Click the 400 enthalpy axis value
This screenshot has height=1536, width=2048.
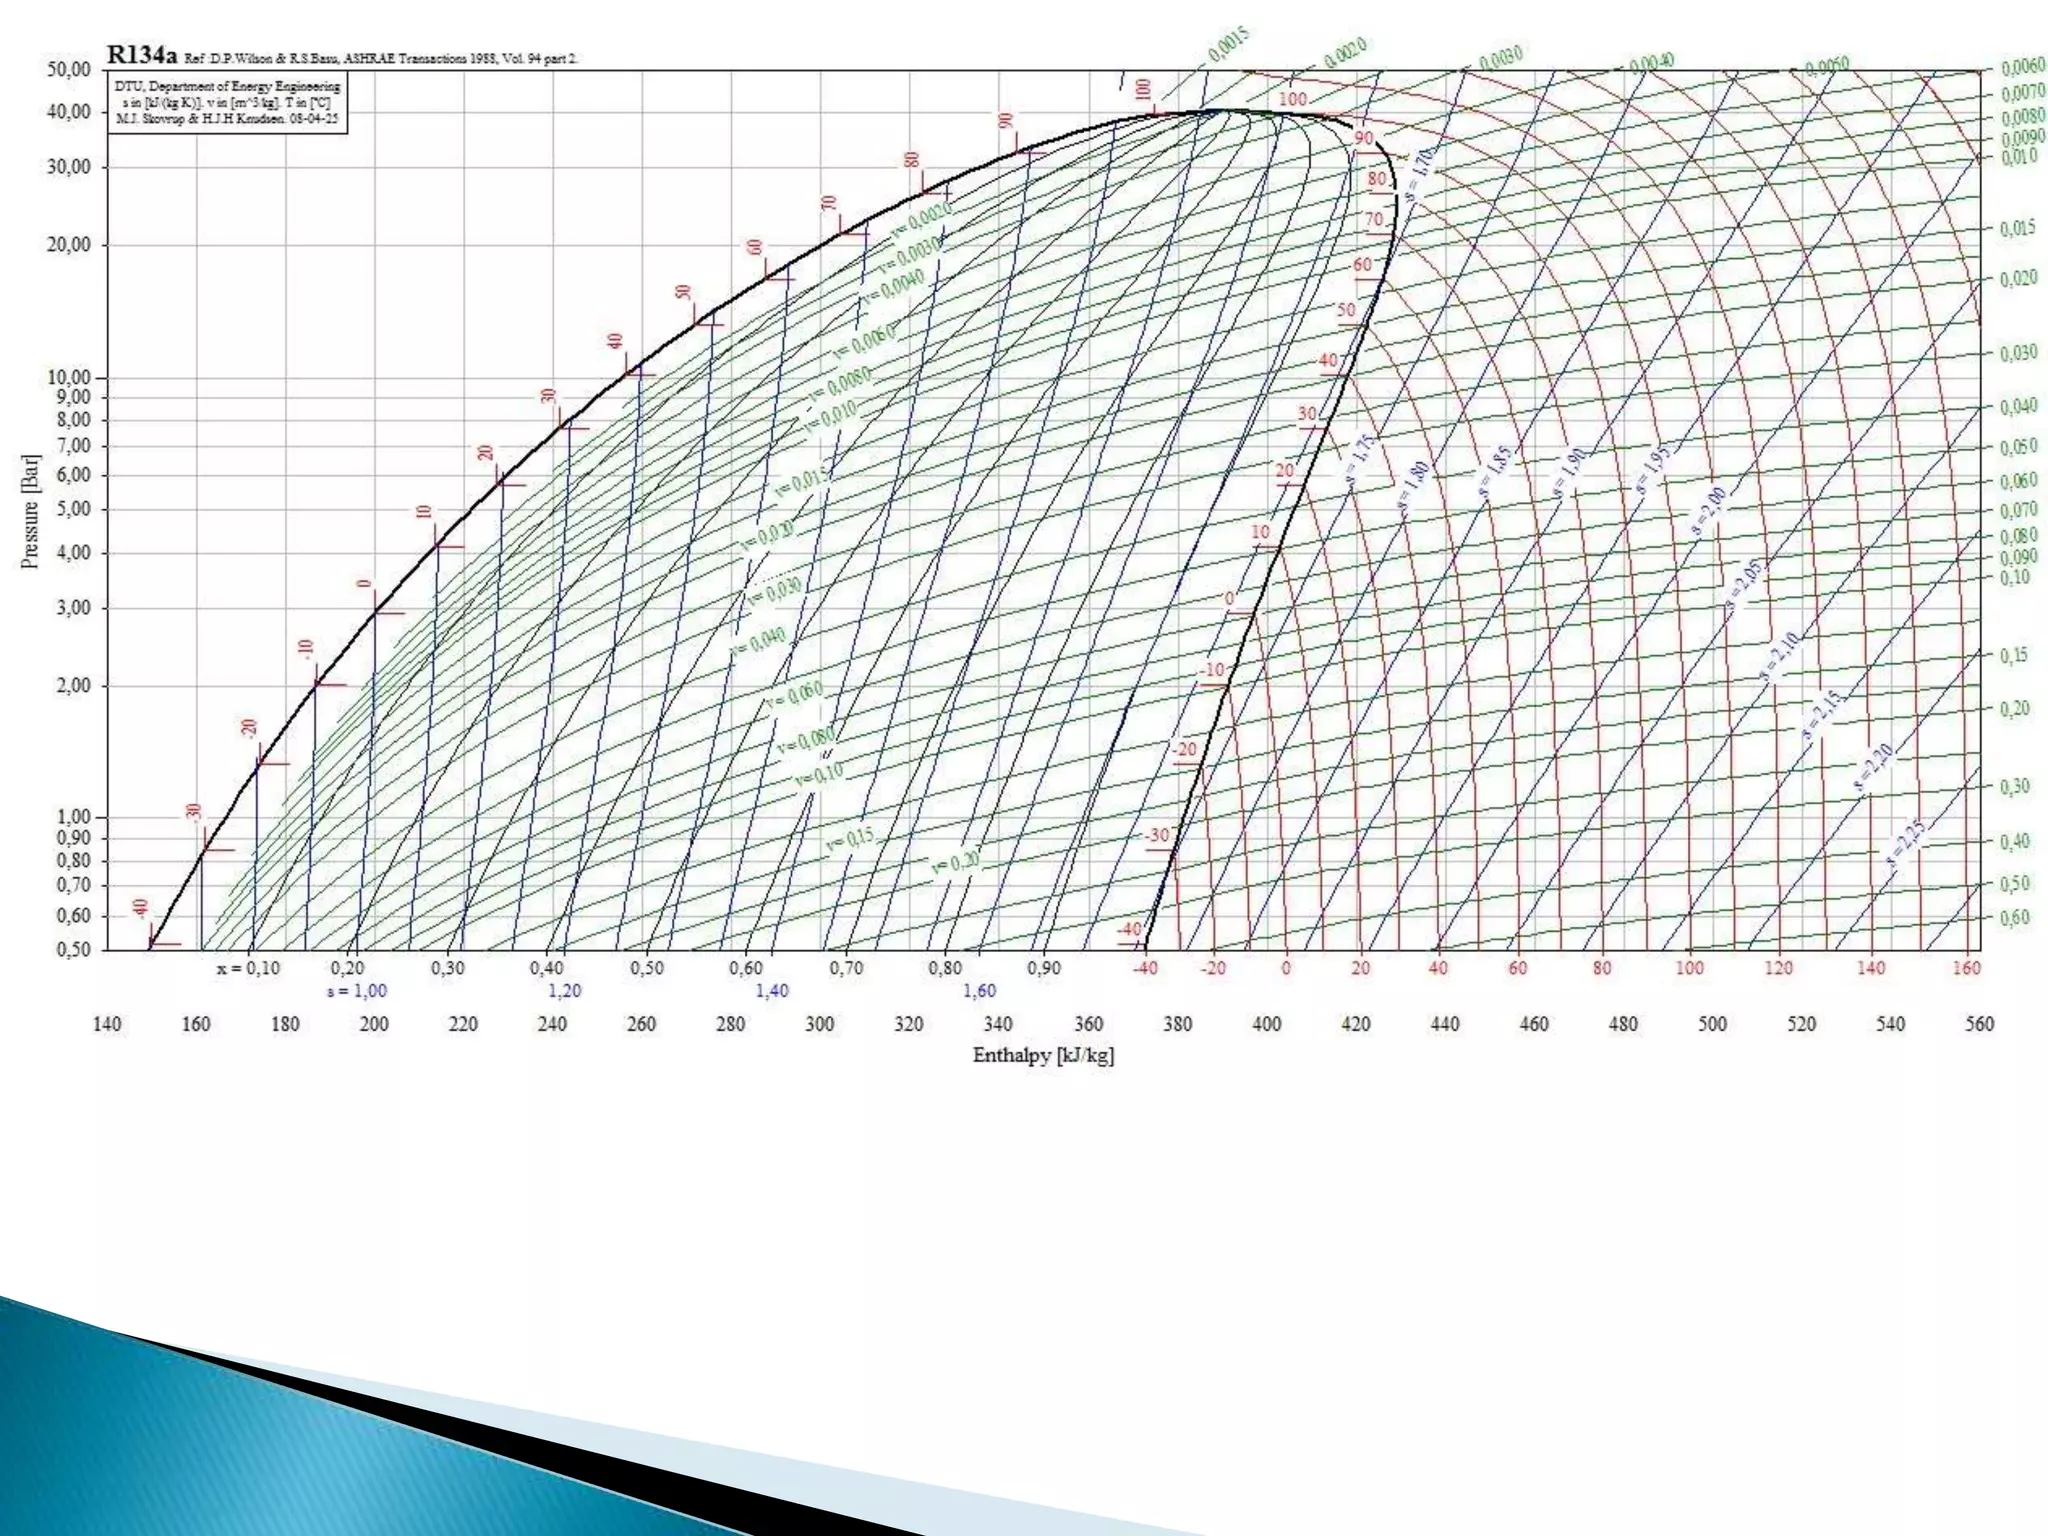click(1266, 1023)
